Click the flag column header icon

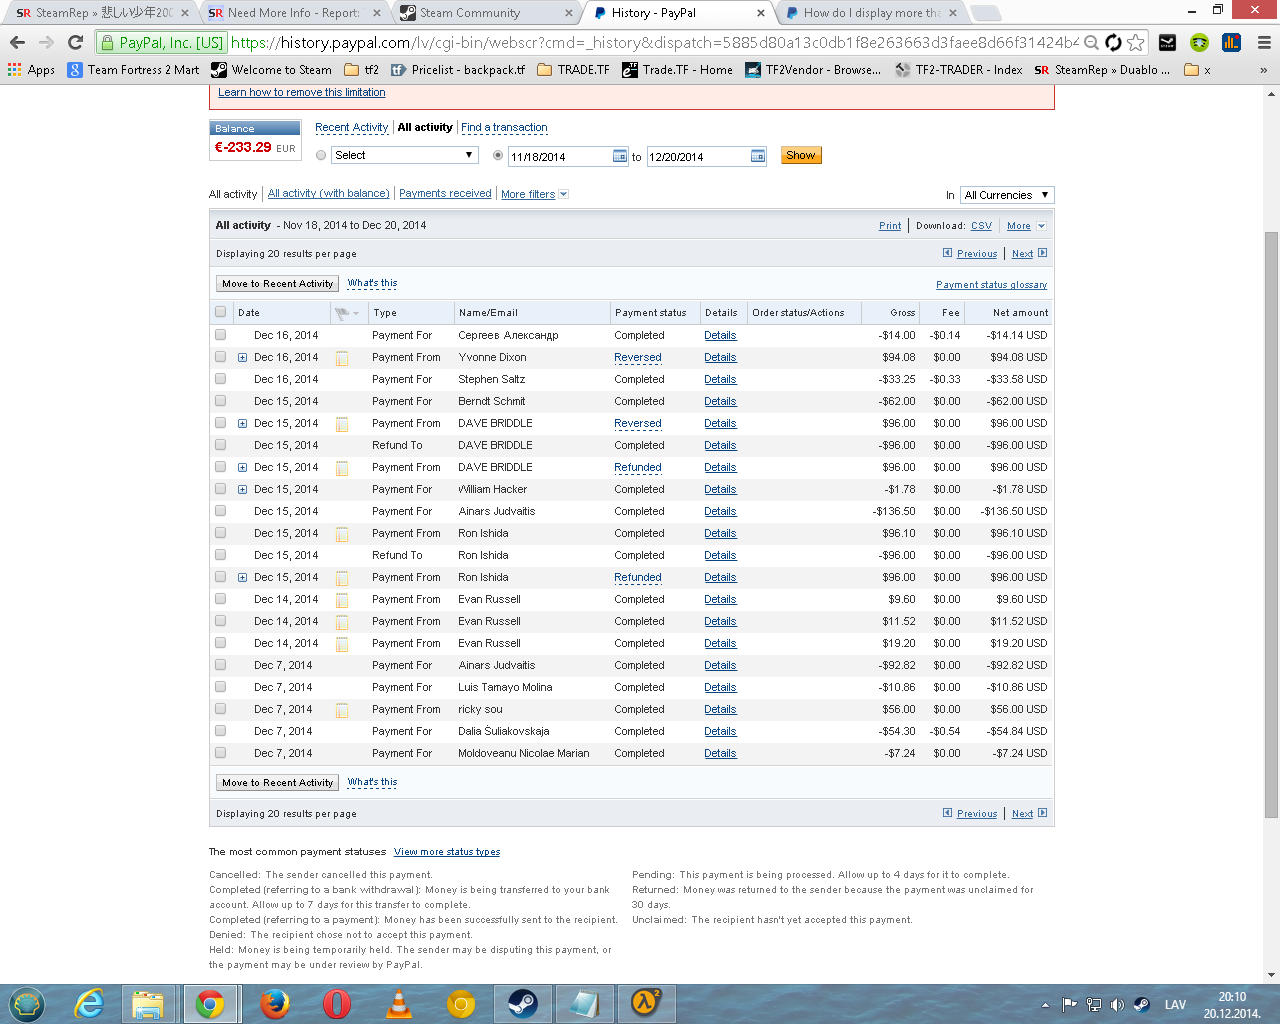point(344,313)
